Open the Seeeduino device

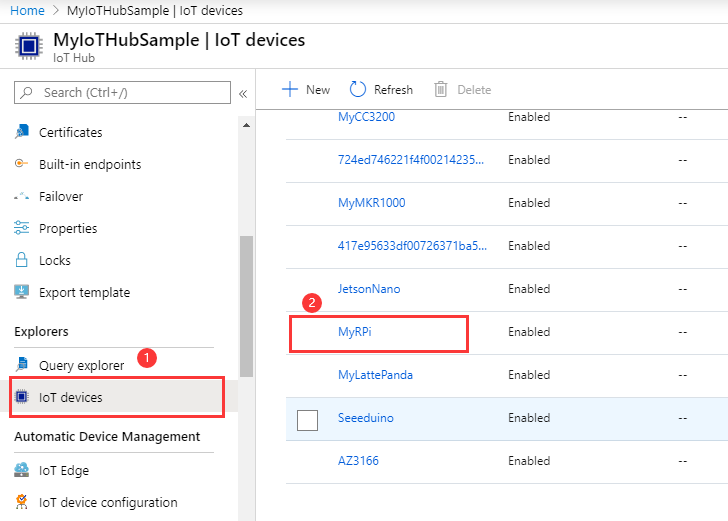pyautogui.click(x=366, y=418)
